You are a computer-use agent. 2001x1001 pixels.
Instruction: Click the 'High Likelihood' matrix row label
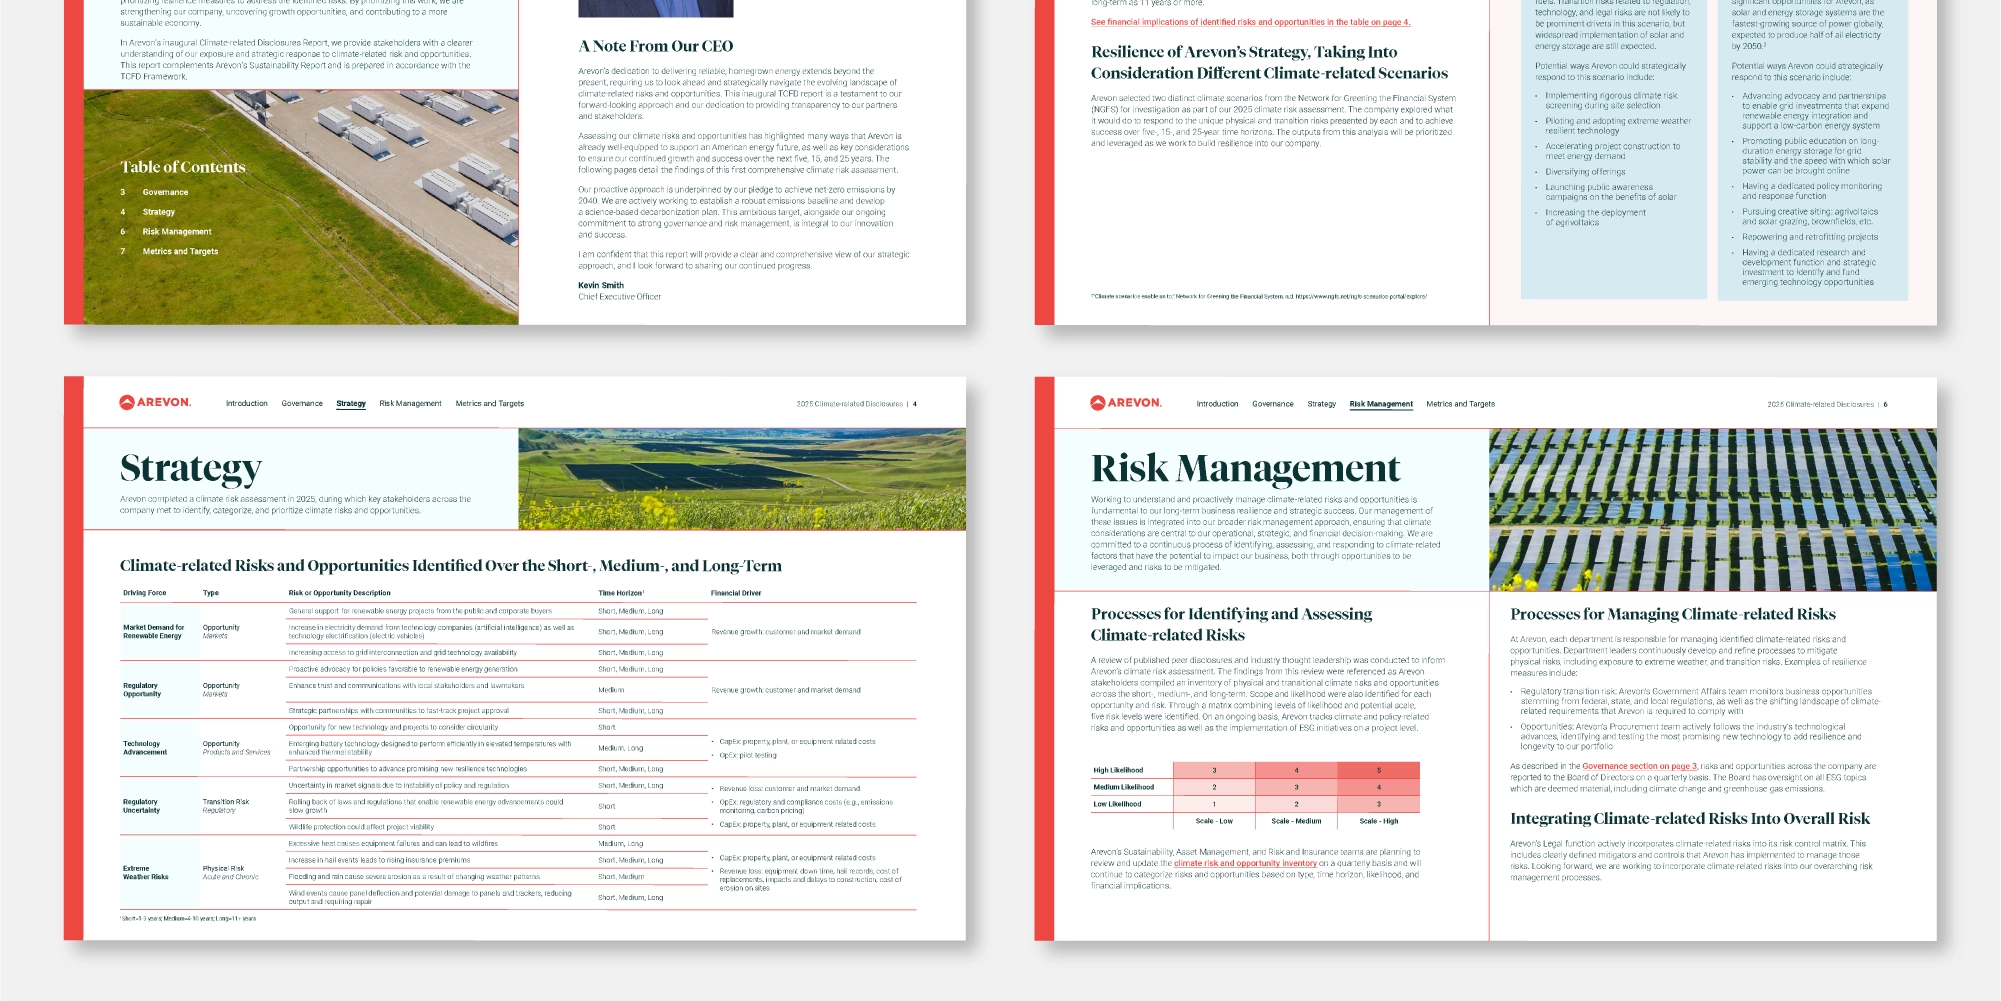coord(1118,770)
